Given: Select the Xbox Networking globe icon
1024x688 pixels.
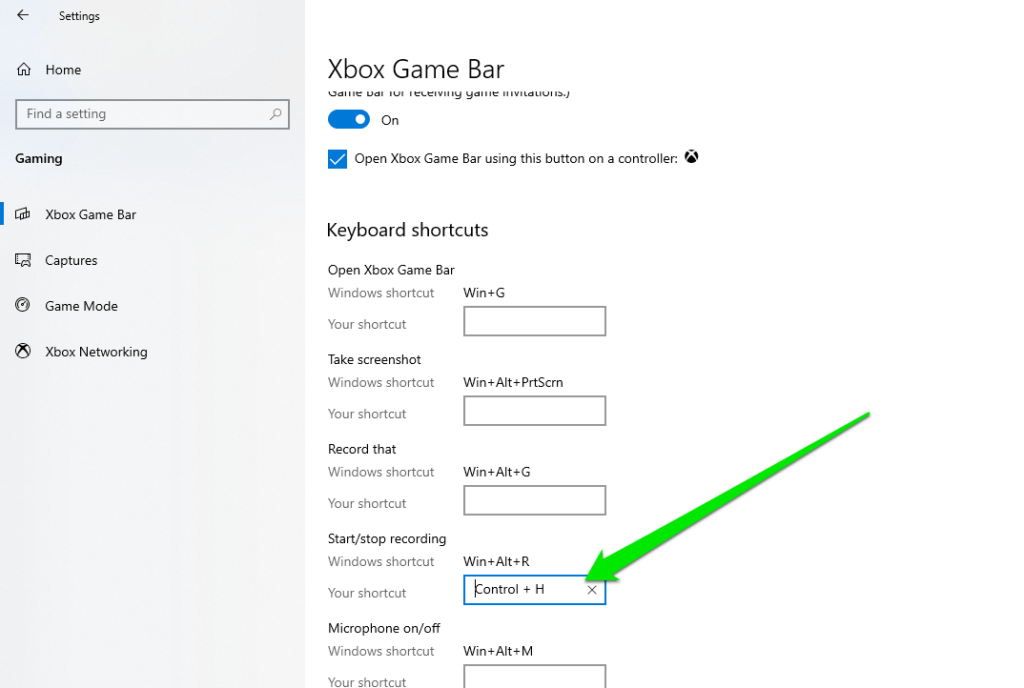Looking at the screenshot, I should click(22, 351).
